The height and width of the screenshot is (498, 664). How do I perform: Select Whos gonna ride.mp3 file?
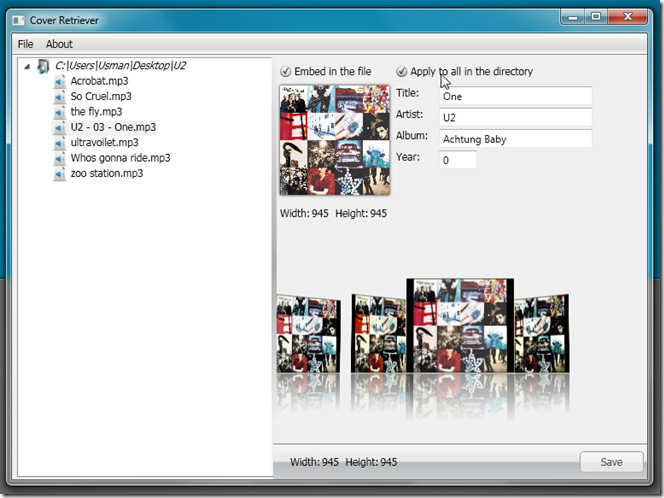click(x=121, y=158)
